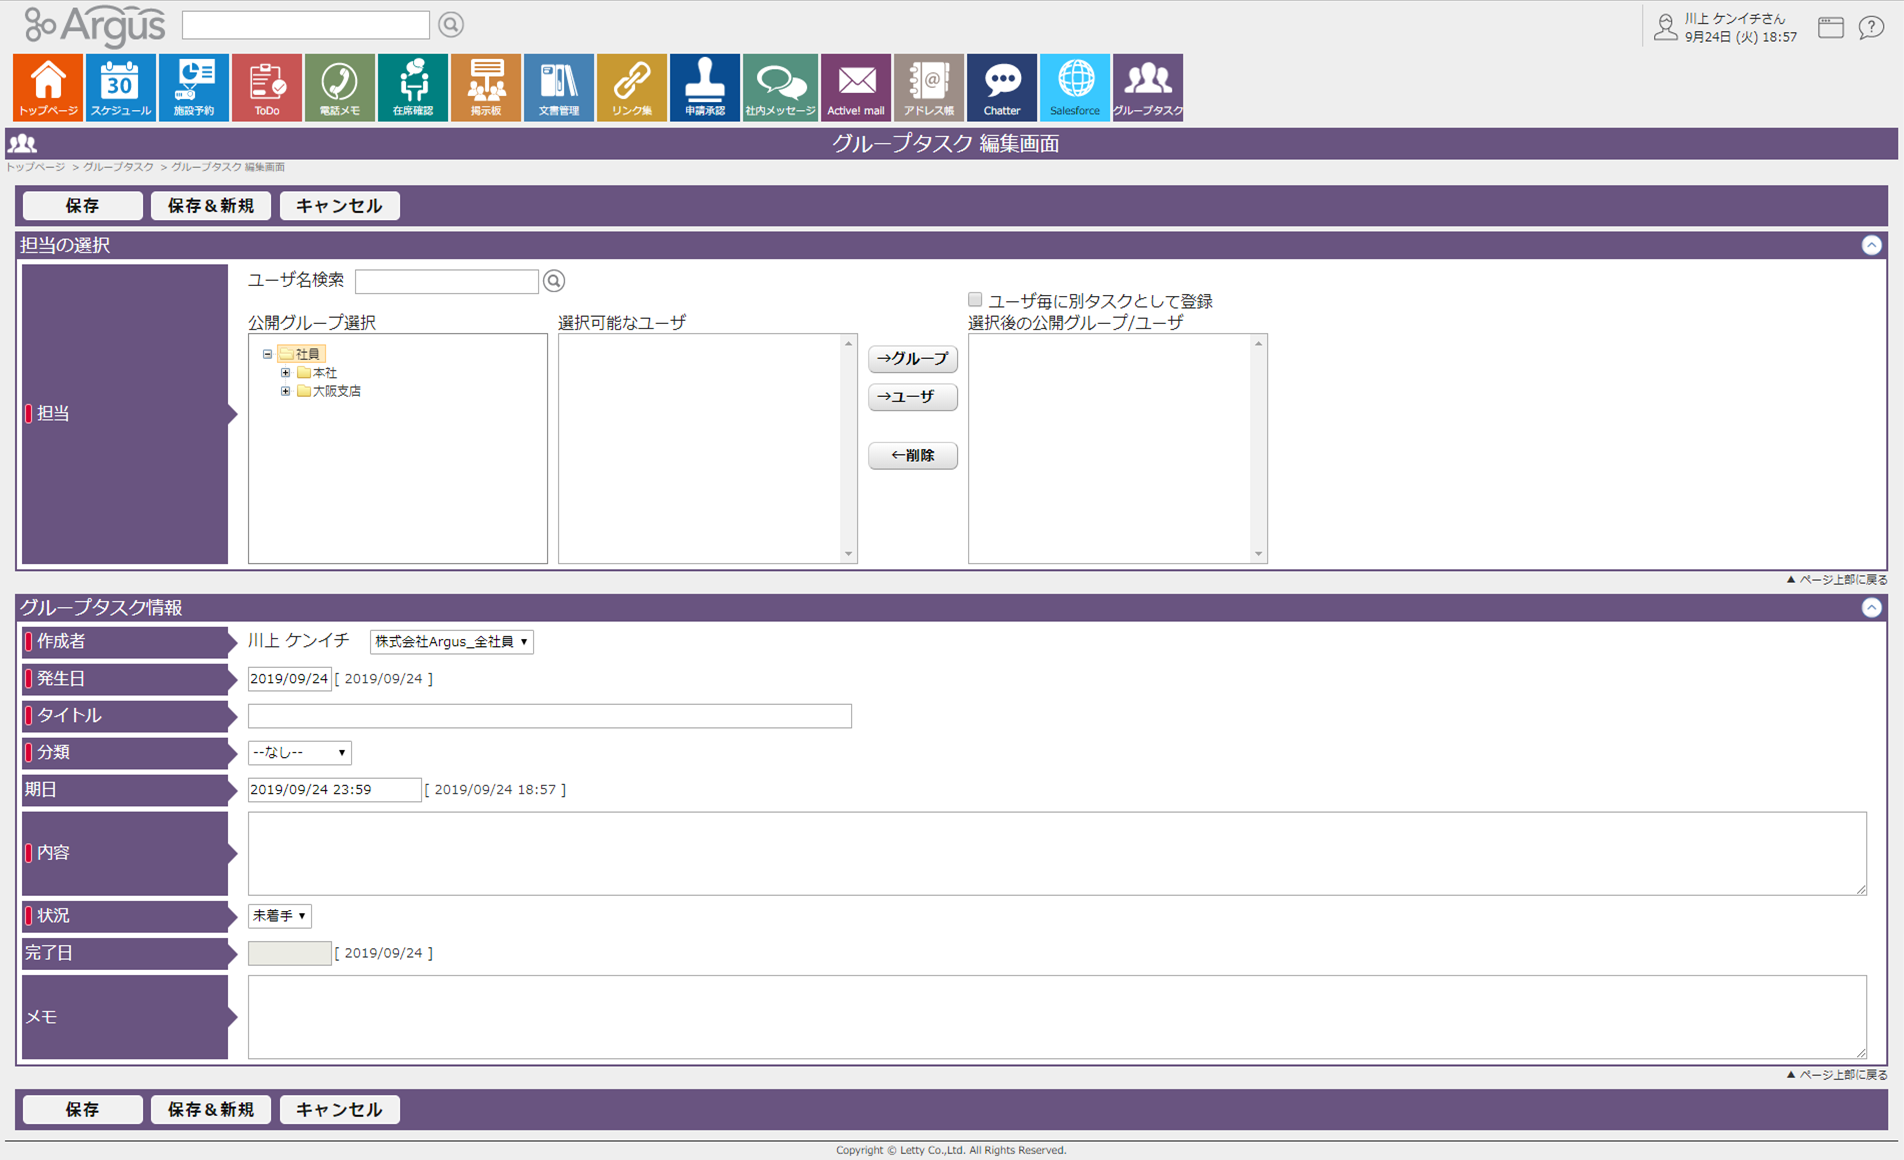Click the ユーザ名検索 input field
The image size is (1904, 1160).
point(447,281)
